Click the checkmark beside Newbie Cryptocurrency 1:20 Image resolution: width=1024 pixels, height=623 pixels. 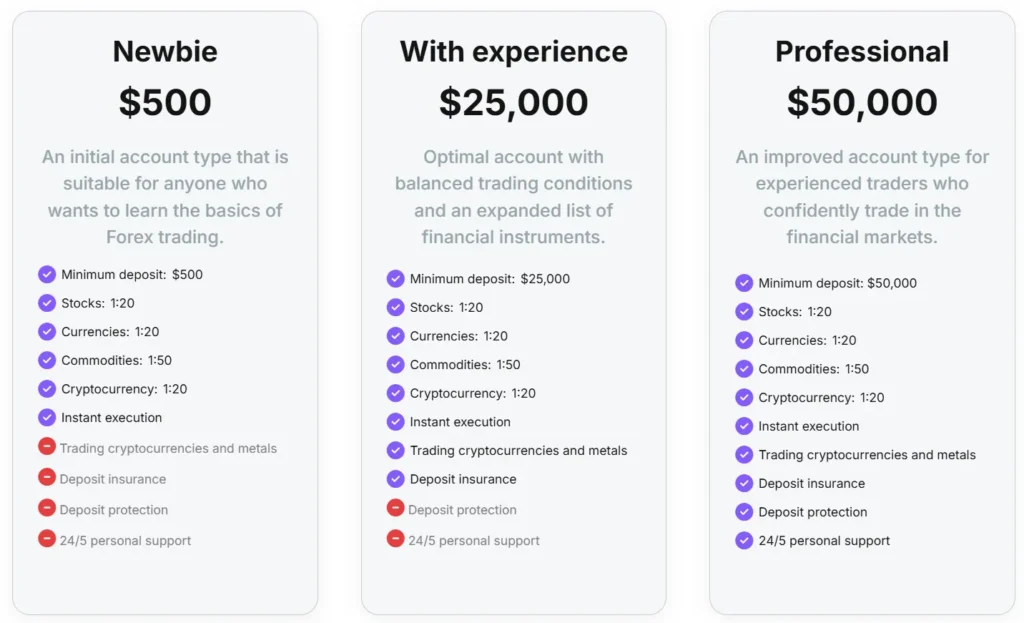click(x=47, y=389)
